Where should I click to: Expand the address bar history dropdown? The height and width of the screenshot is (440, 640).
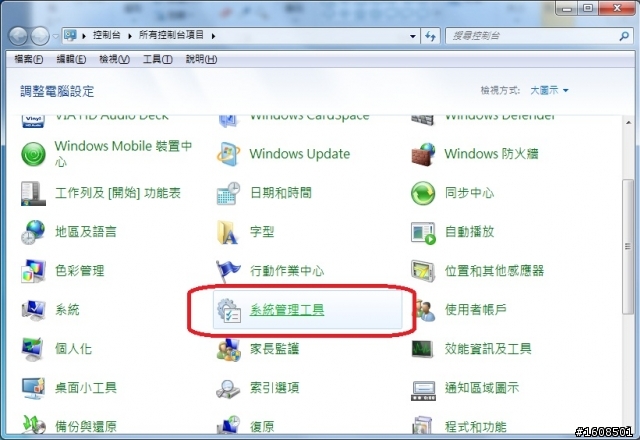(x=413, y=36)
